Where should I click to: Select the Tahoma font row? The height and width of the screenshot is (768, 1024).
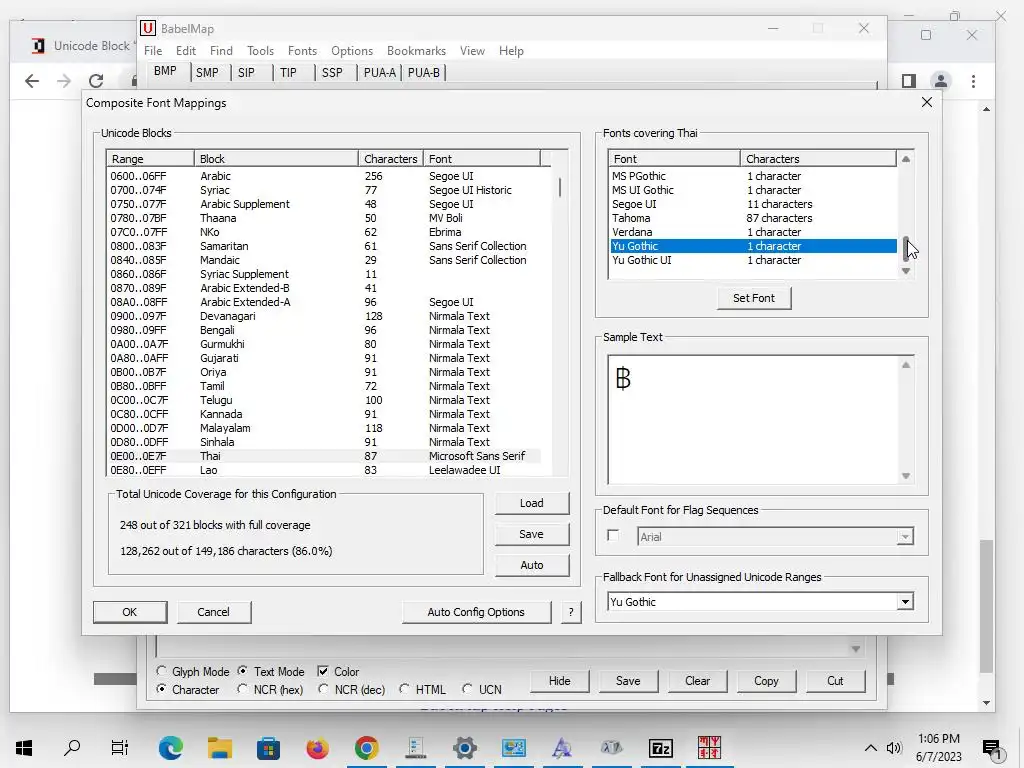pyautogui.click(x=753, y=218)
